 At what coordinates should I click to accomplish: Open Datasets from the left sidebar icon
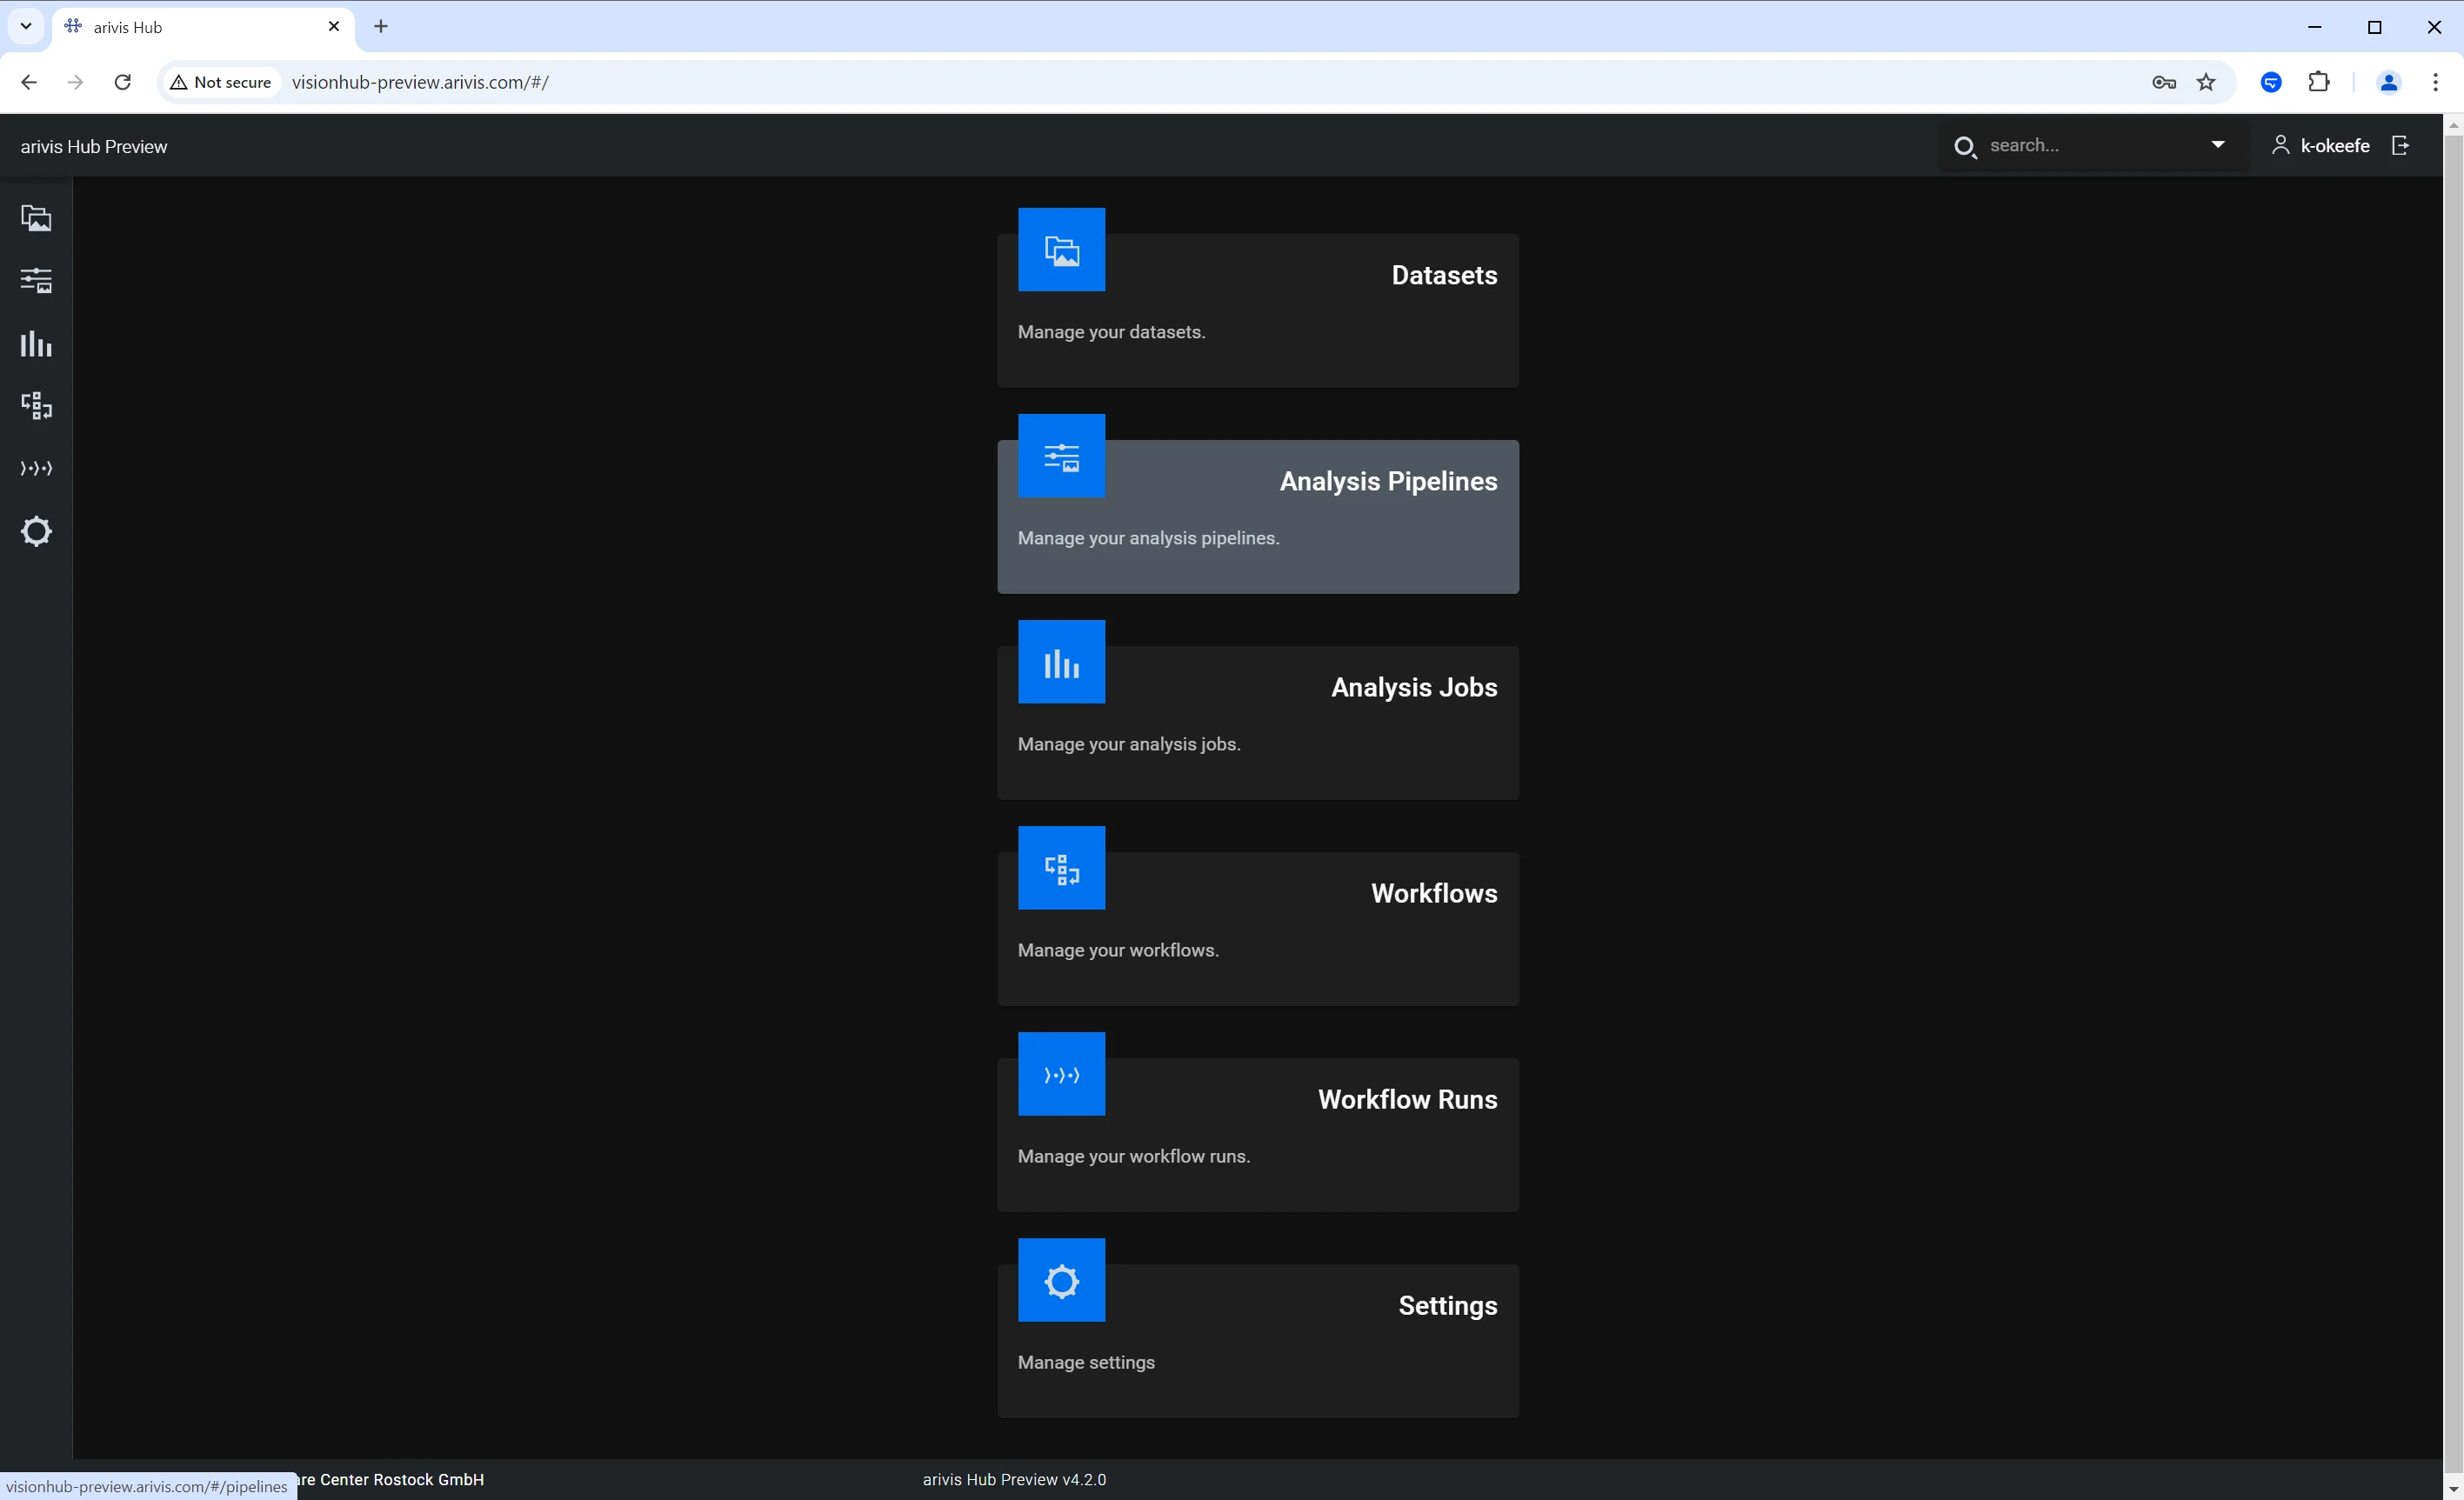[36, 218]
